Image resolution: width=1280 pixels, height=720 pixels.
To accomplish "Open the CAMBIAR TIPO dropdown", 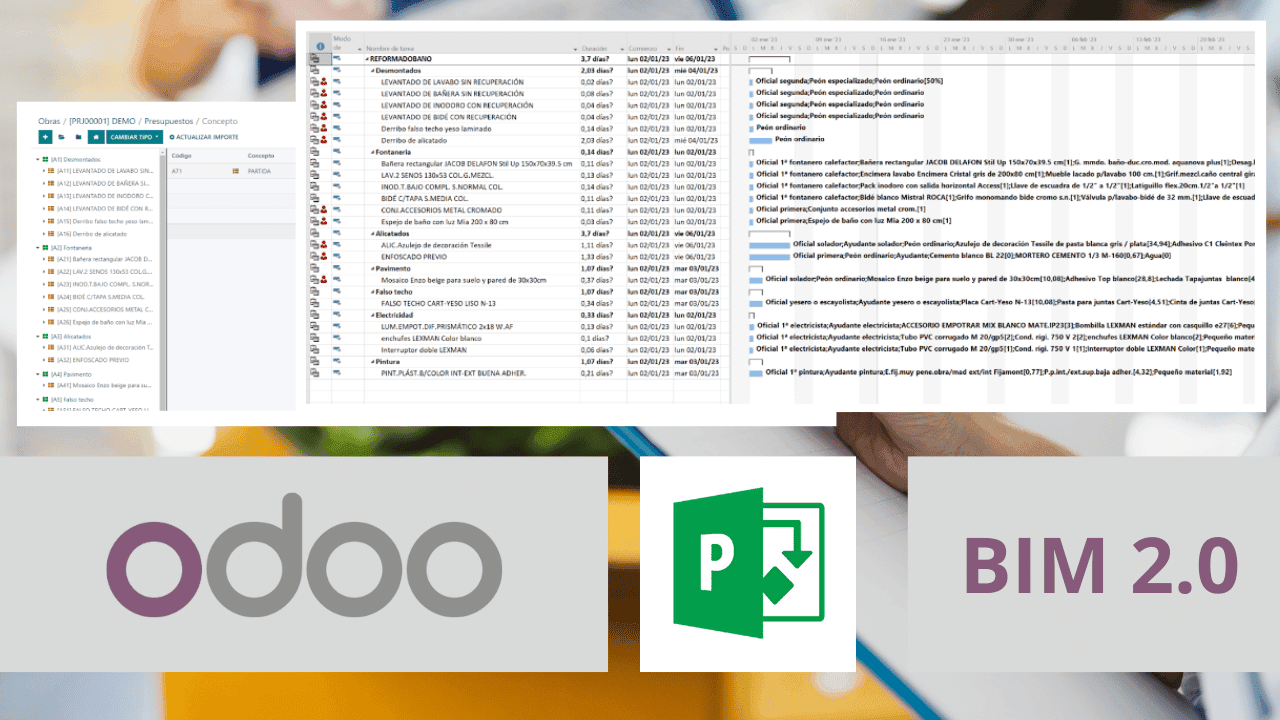I will (134, 136).
